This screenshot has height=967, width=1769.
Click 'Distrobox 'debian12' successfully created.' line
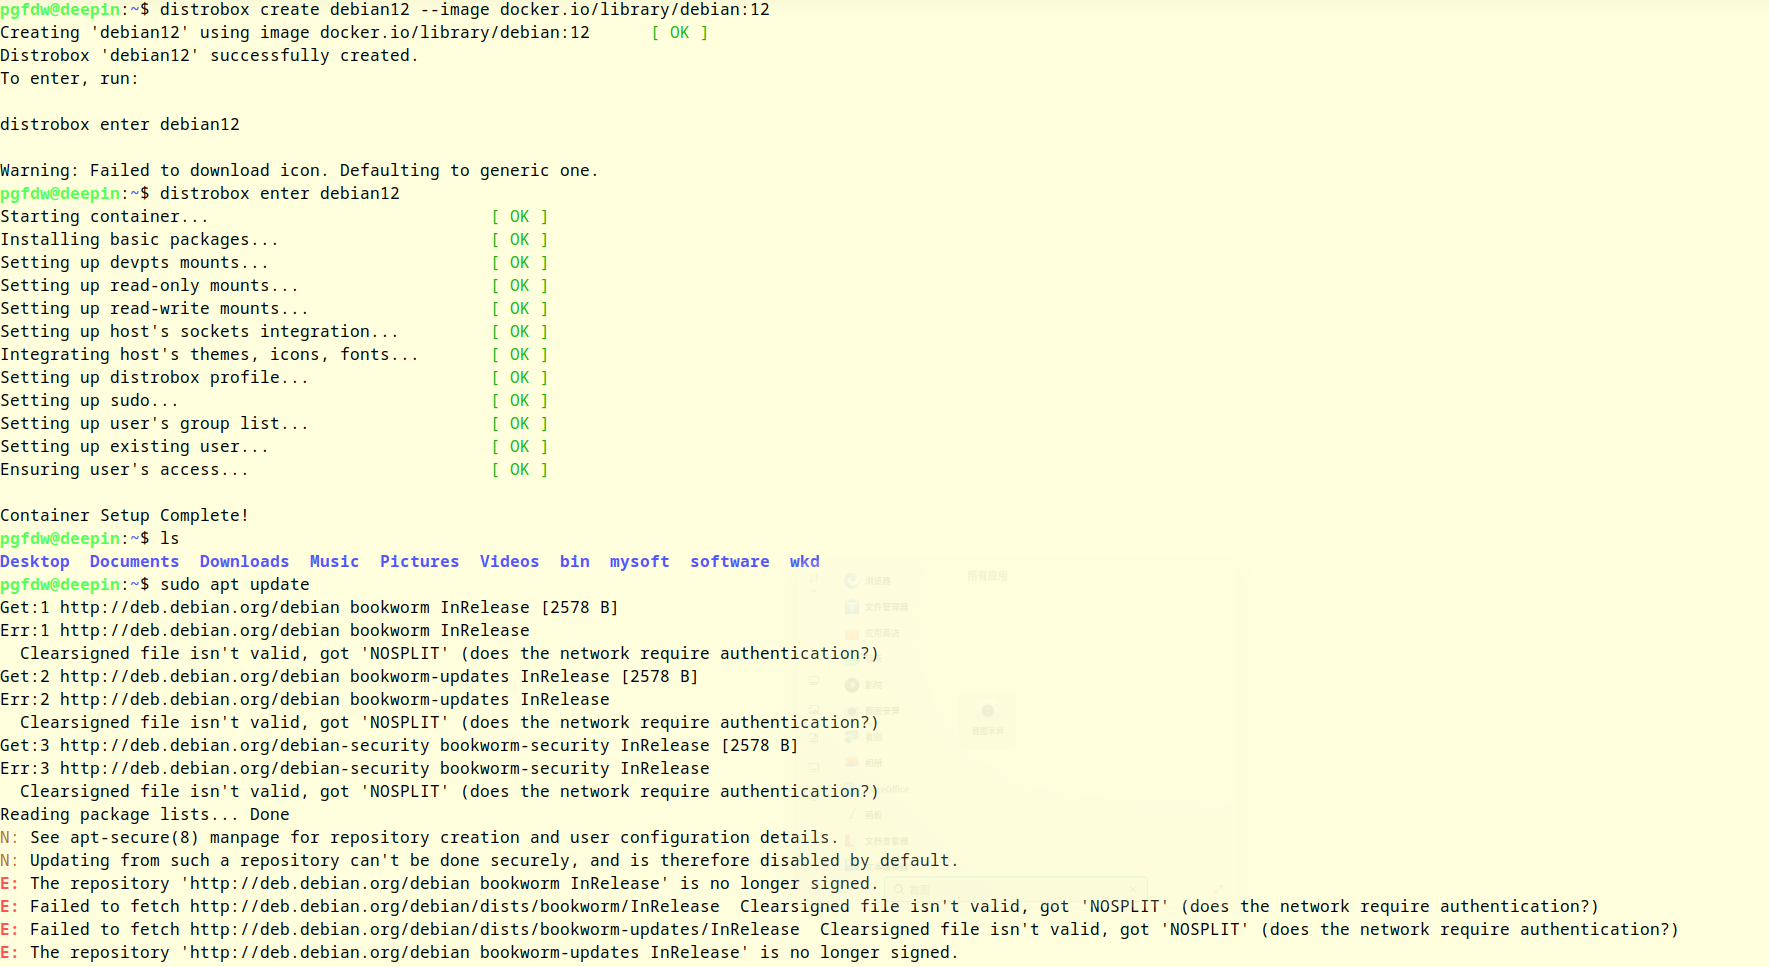(210, 56)
